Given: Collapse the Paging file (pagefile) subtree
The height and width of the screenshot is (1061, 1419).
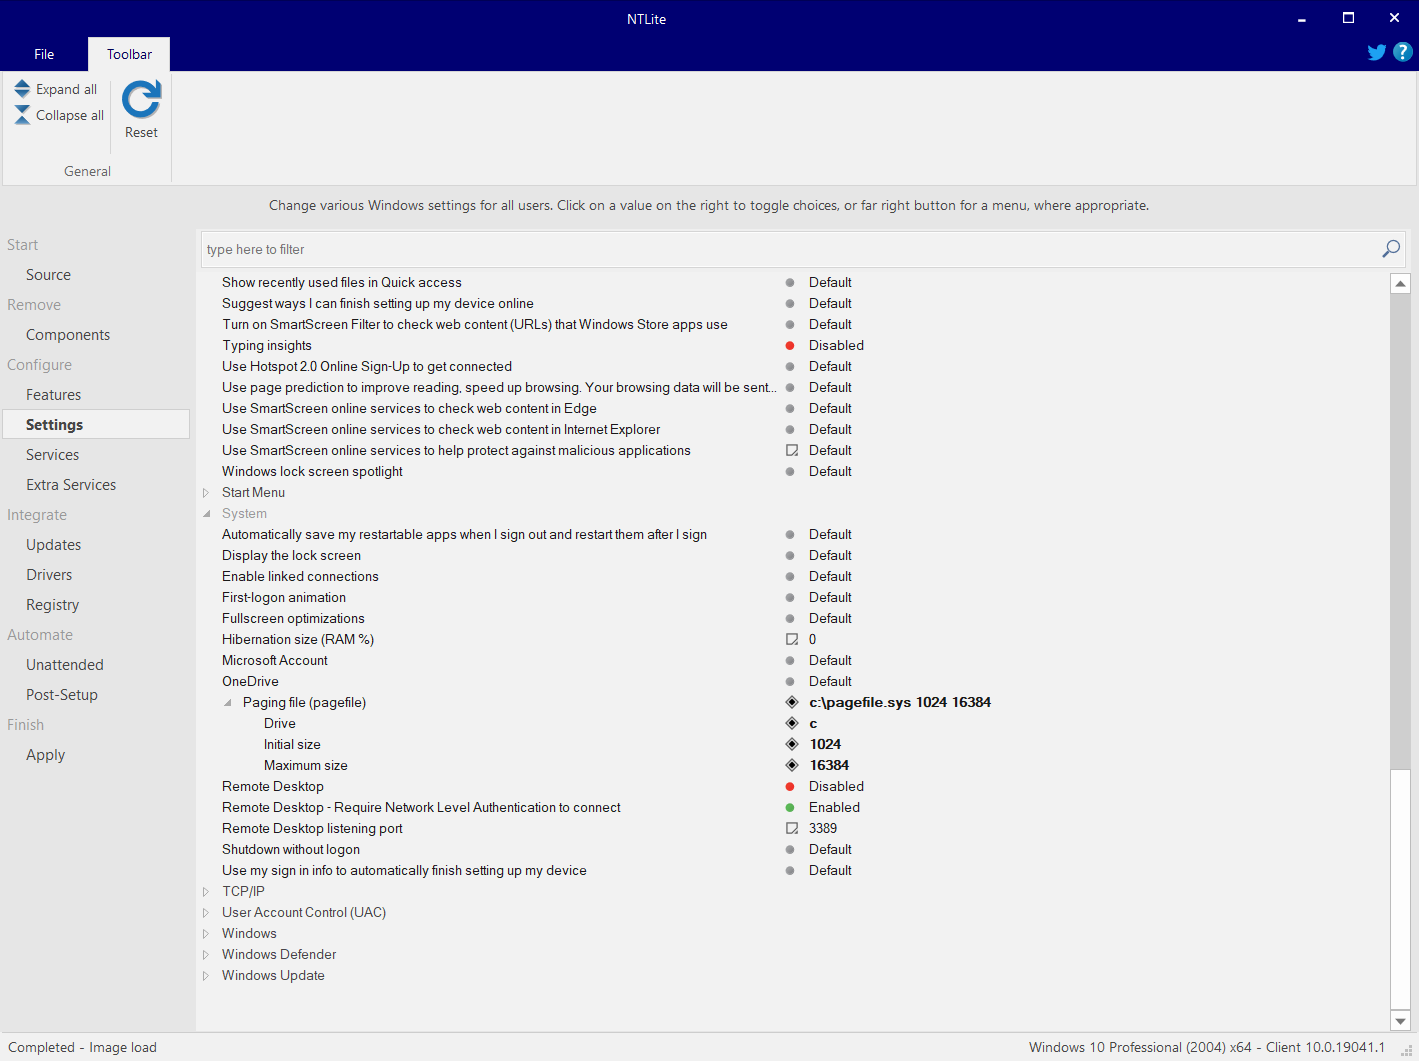Looking at the screenshot, I should [227, 703].
